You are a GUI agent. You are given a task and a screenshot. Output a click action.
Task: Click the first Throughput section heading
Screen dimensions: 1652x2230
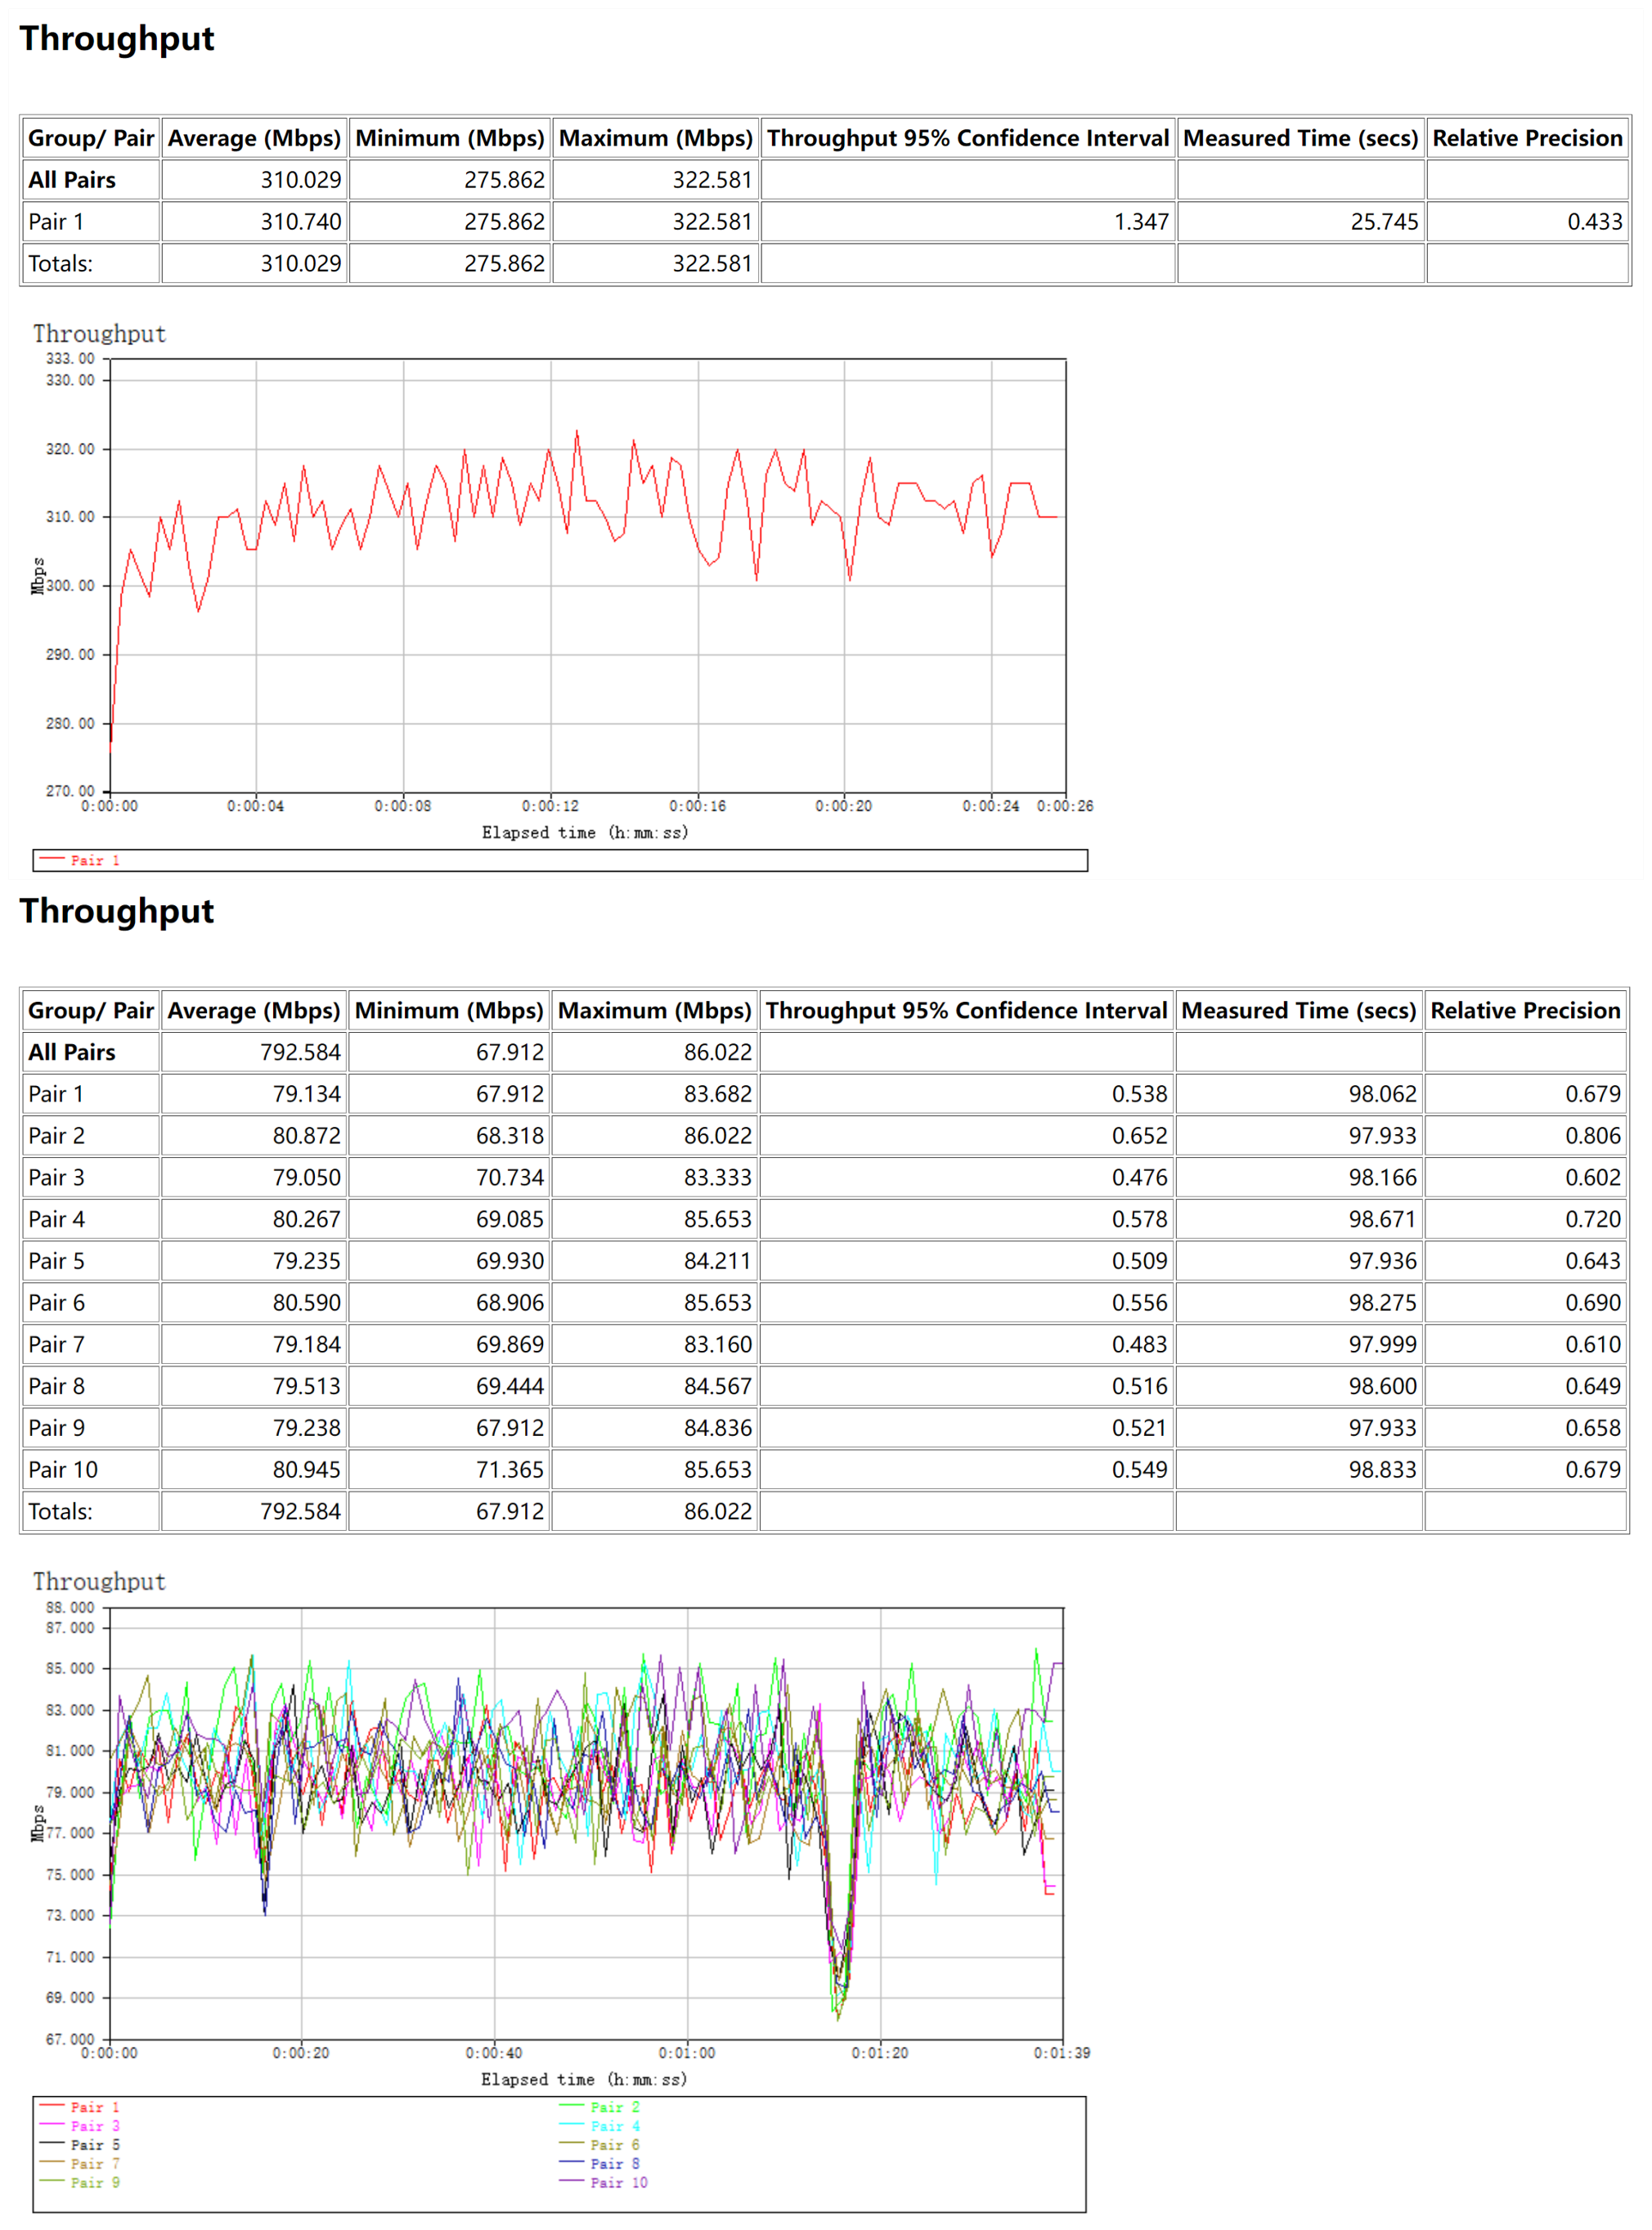click(x=117, y=38)
